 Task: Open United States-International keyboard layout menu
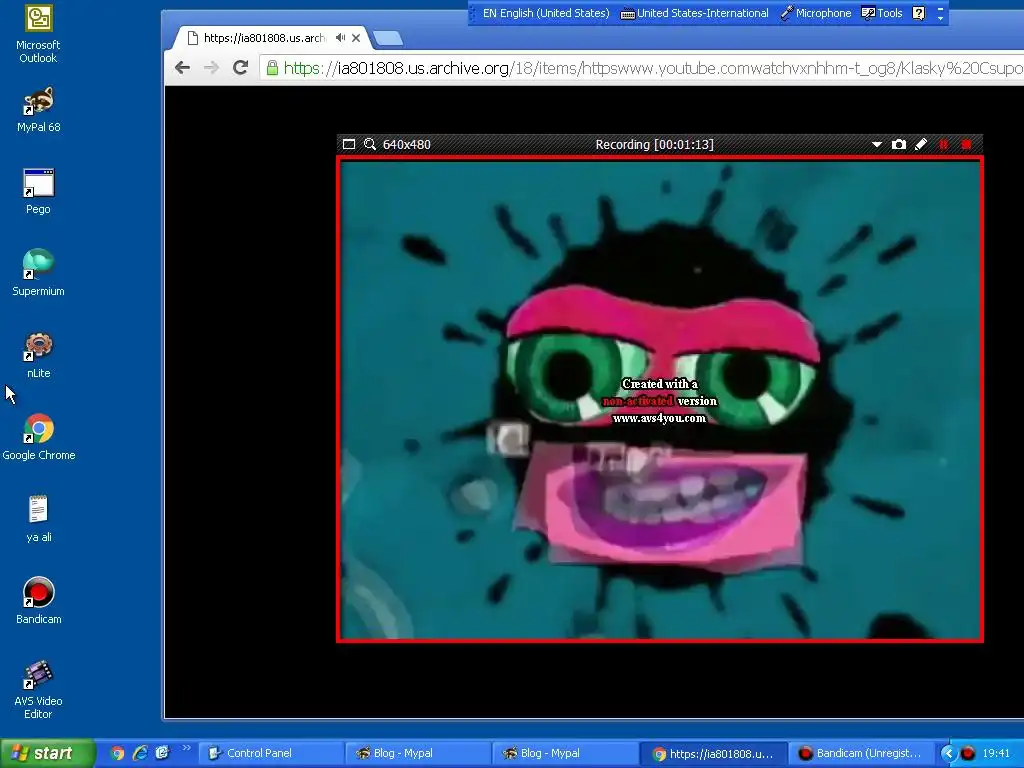(694, 13)
